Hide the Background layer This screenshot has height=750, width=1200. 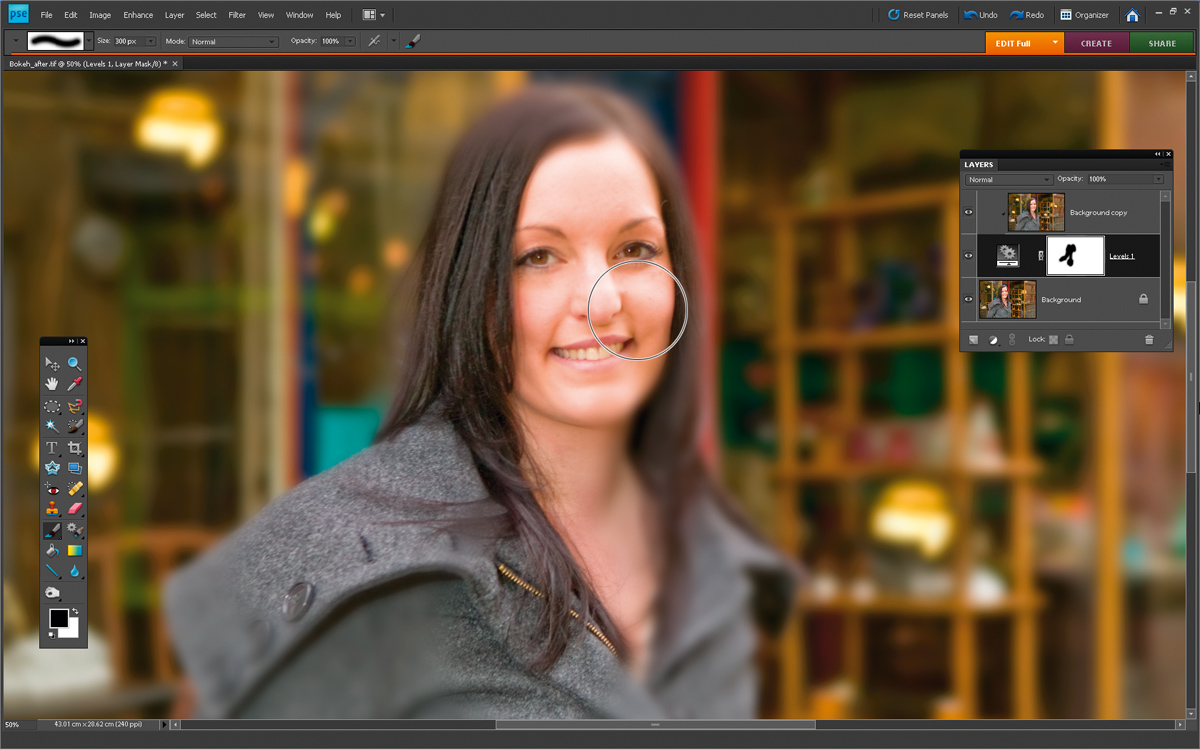[968, 299]
